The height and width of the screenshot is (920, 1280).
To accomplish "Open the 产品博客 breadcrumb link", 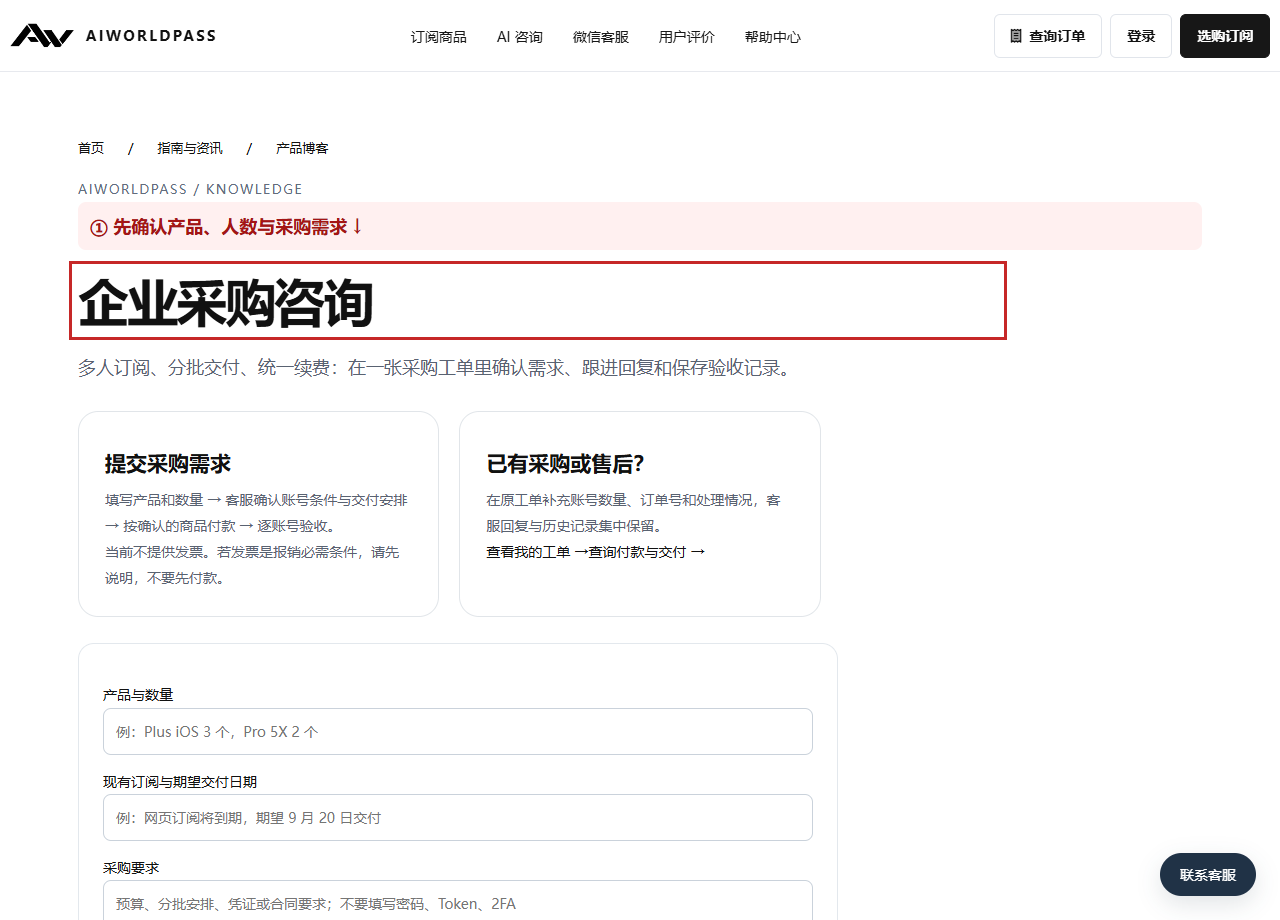I will pyautogui.click(x=302, y=148).
